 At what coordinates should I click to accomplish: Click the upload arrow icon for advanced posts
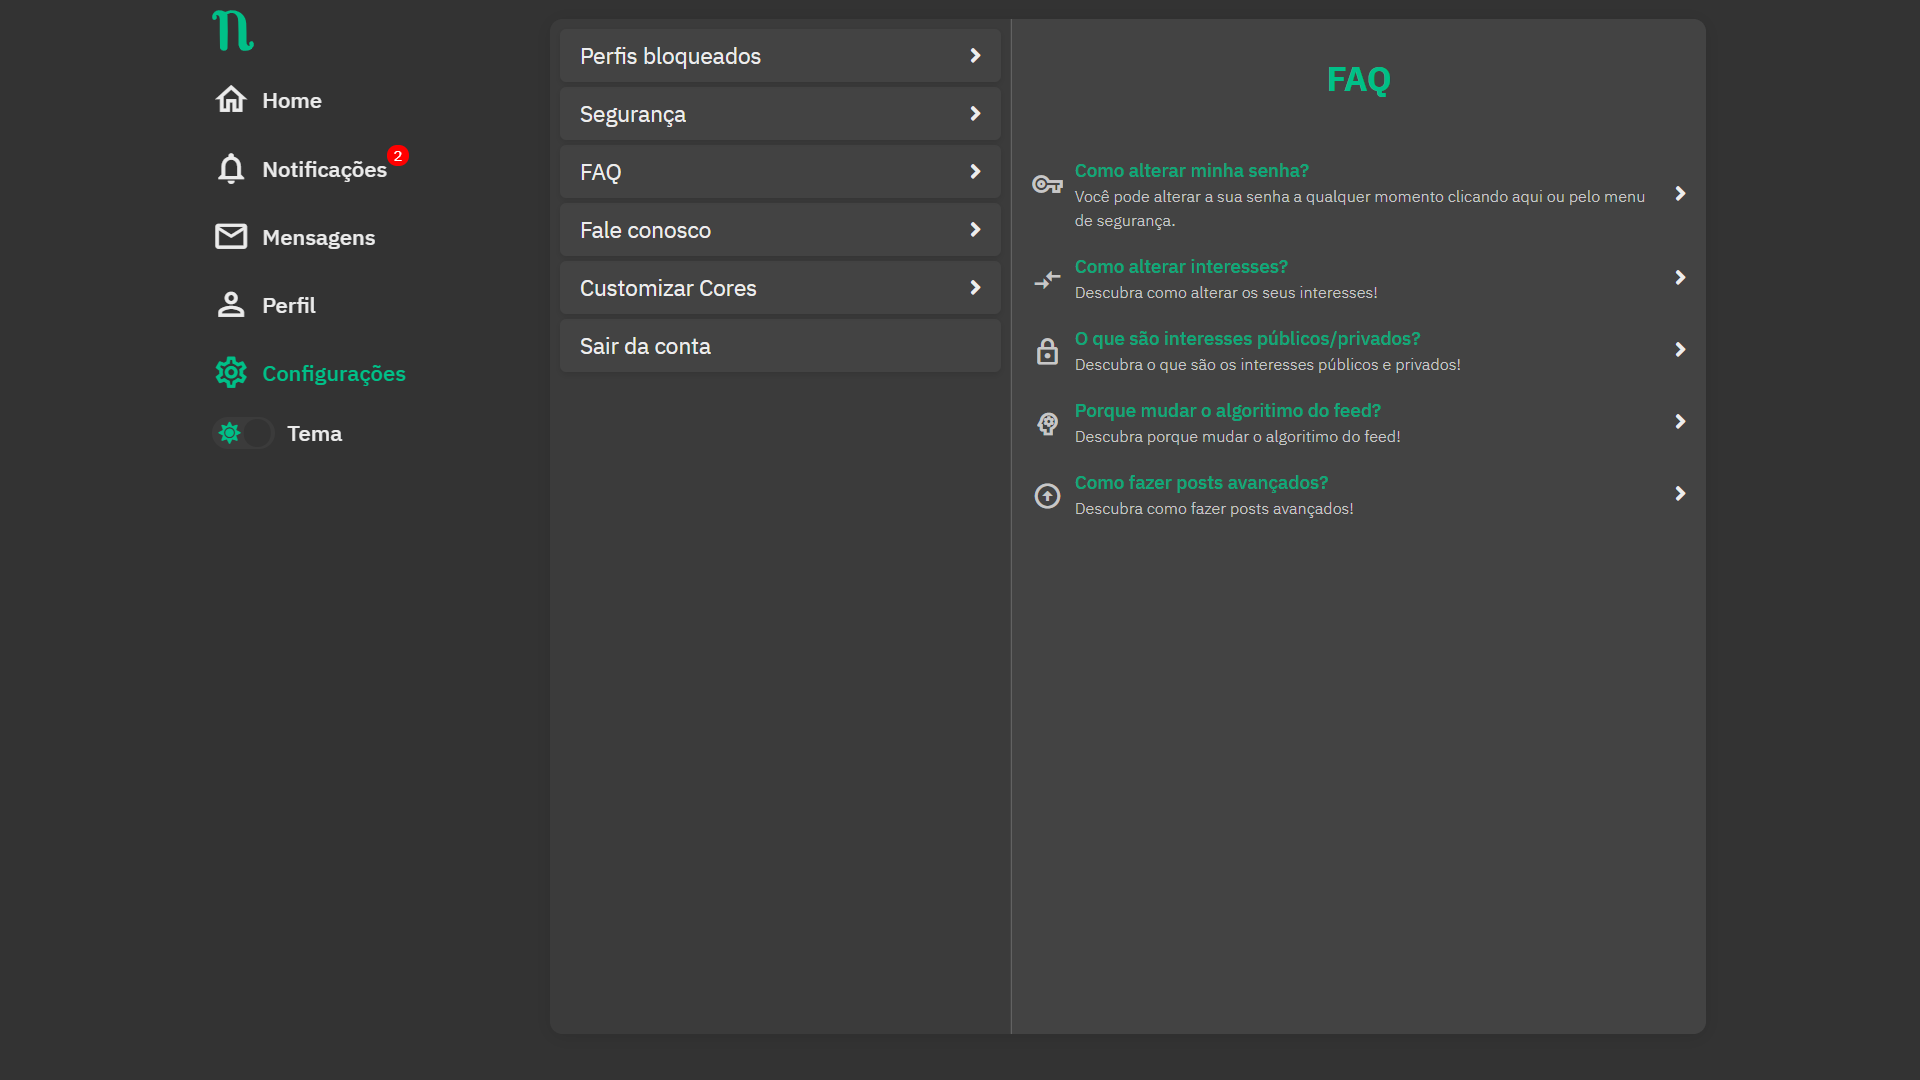point(1047,496)
